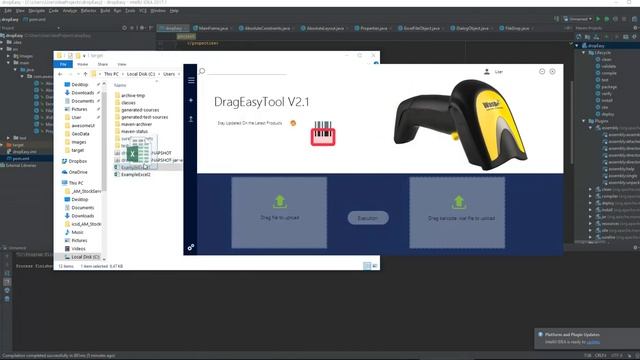Click details view toggle in Explorer status bar
Viewport: 640px width, 360px height.
click(x=367, y=266)
